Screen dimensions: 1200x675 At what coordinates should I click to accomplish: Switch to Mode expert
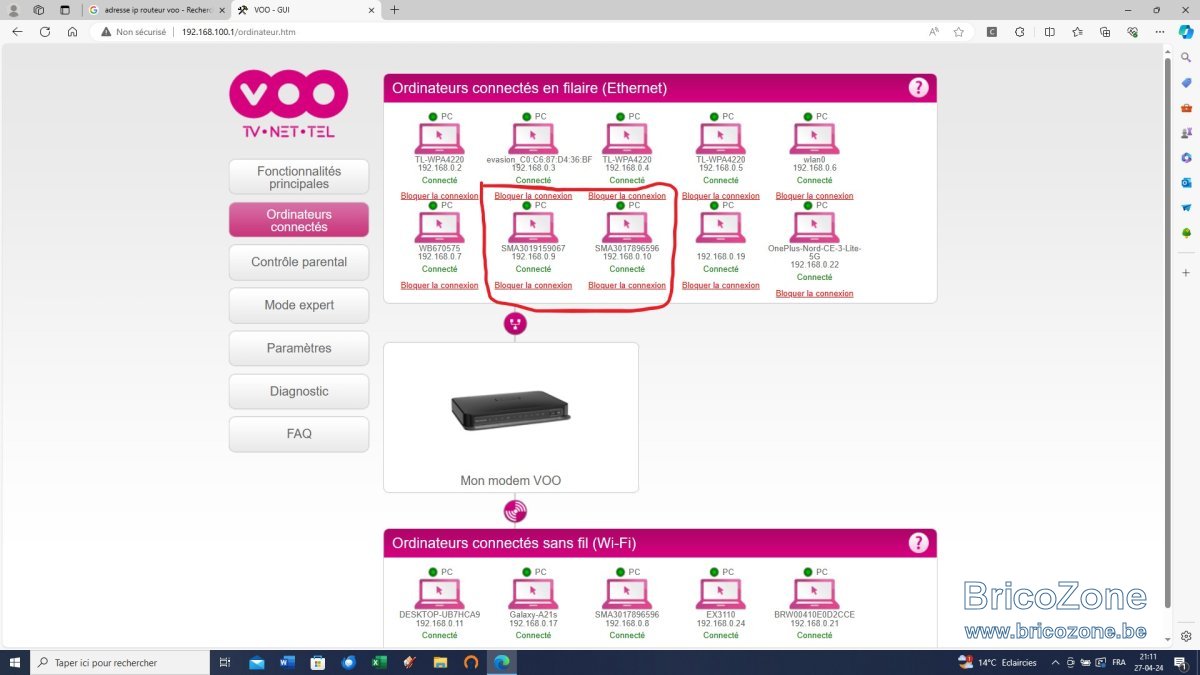[299, 305]
